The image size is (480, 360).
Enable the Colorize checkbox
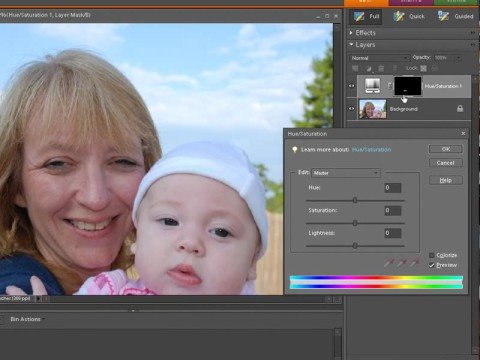click(x=432, y=255)
